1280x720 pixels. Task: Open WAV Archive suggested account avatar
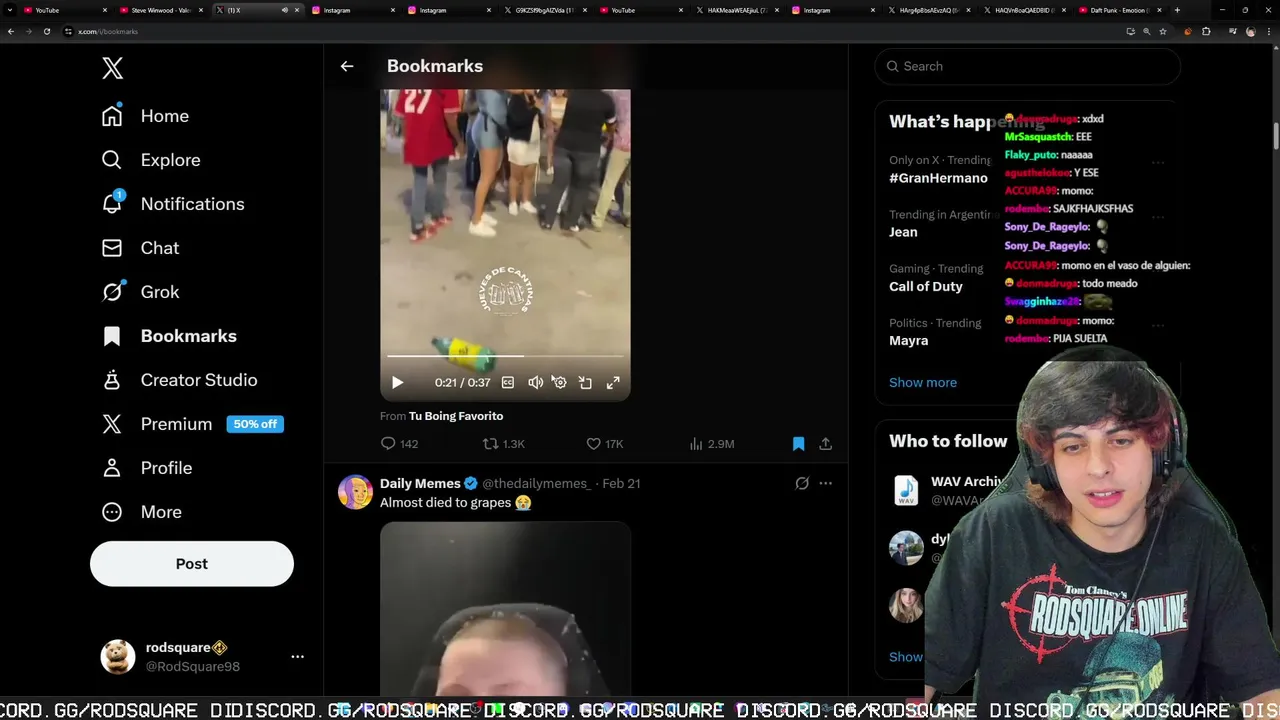(x=906, y=490)
